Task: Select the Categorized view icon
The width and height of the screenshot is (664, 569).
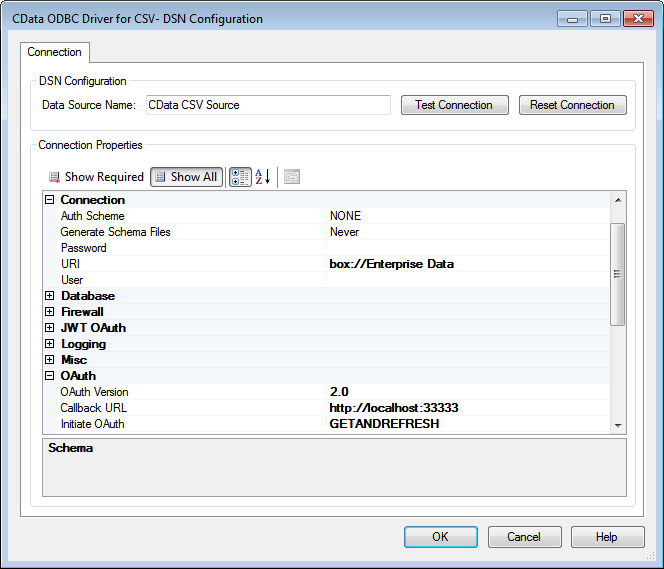Action: click(240, 177)
